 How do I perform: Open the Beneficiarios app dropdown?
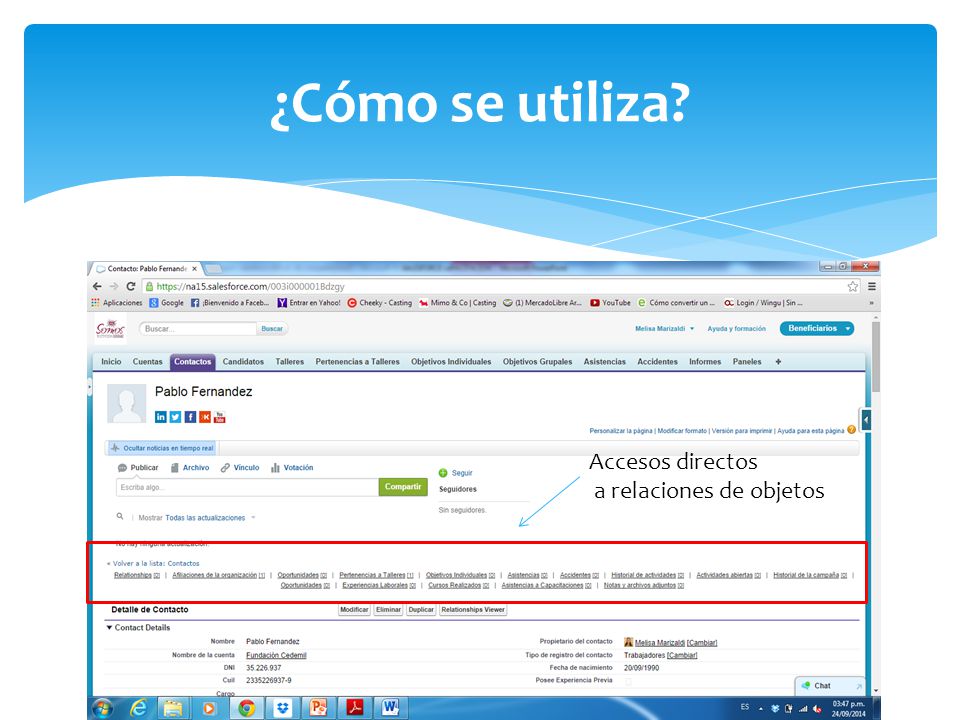[817, 329]
